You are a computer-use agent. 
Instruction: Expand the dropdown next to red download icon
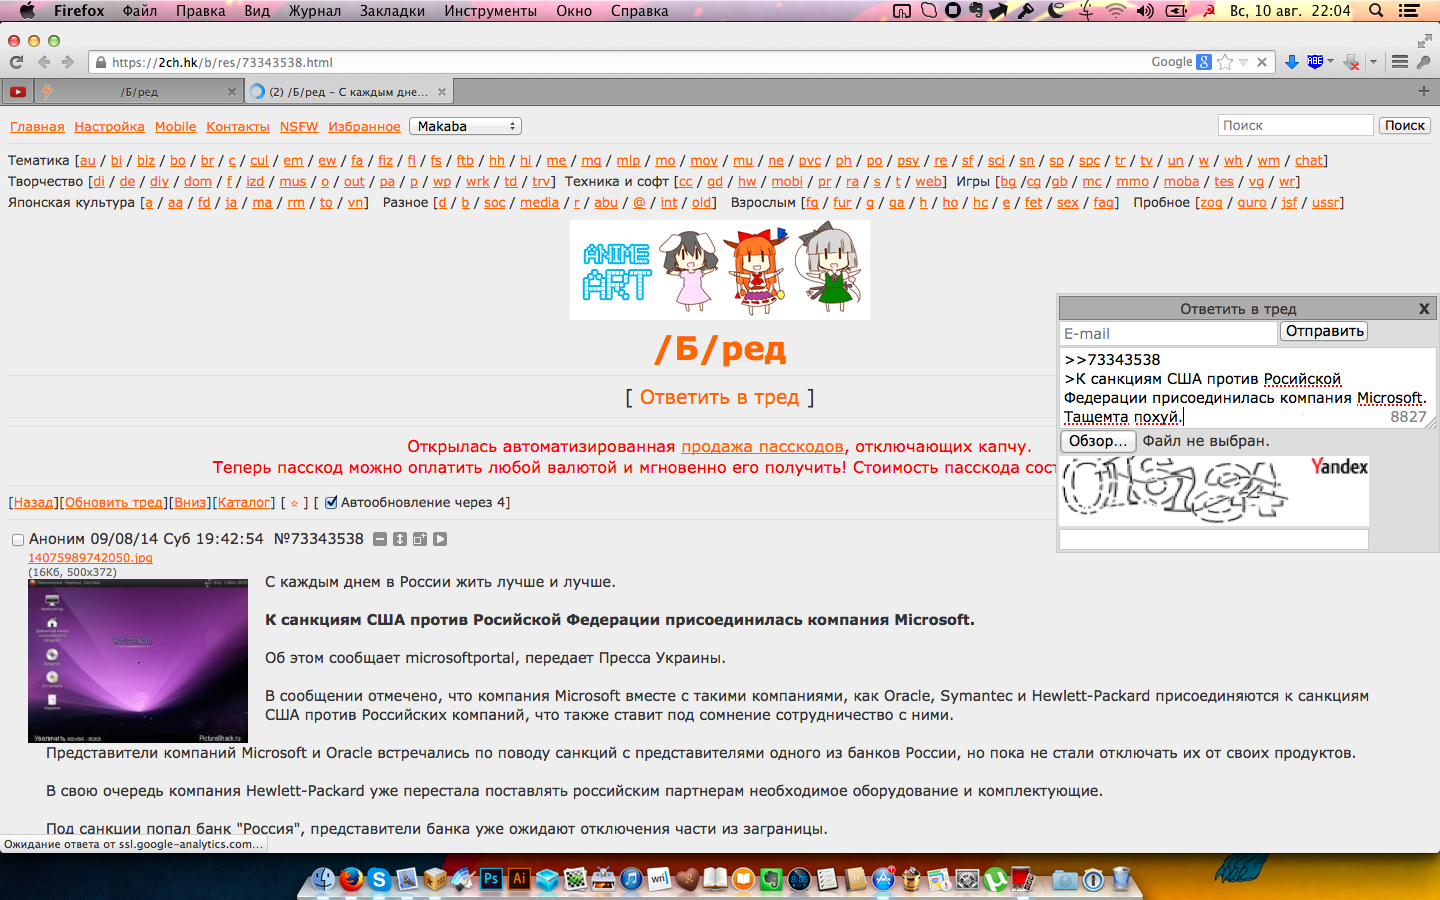tap(1373, 62)
